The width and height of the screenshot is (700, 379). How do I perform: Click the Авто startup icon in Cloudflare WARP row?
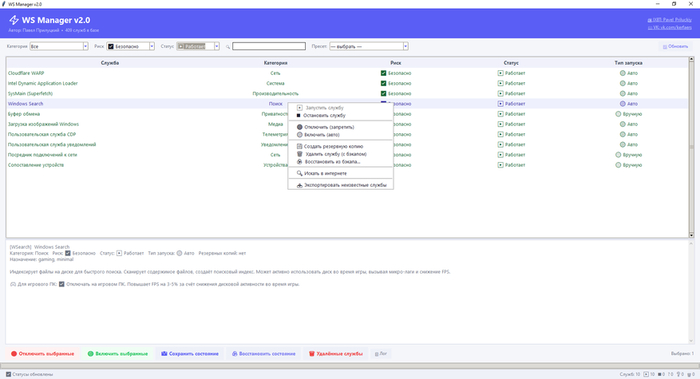click(622, 73)
